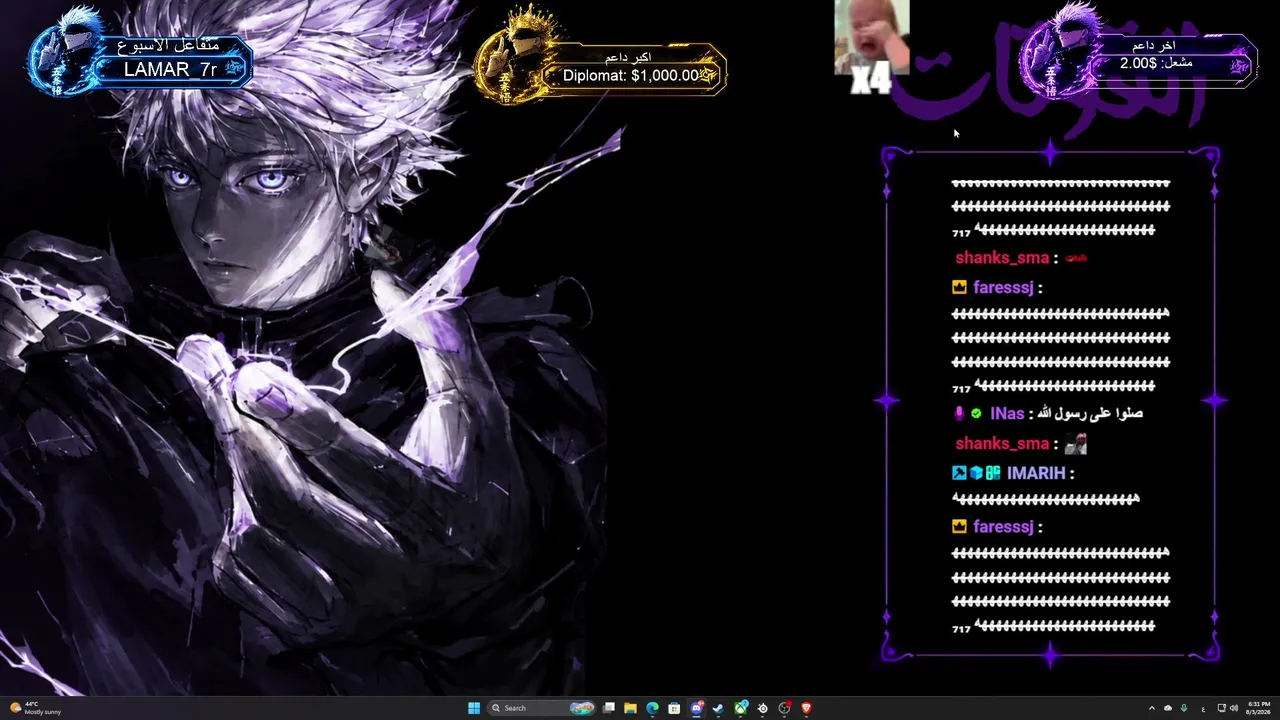Open the Xbox app taskbar icon
Viewport: 1280px width, 720px height.
pos(741,708)
